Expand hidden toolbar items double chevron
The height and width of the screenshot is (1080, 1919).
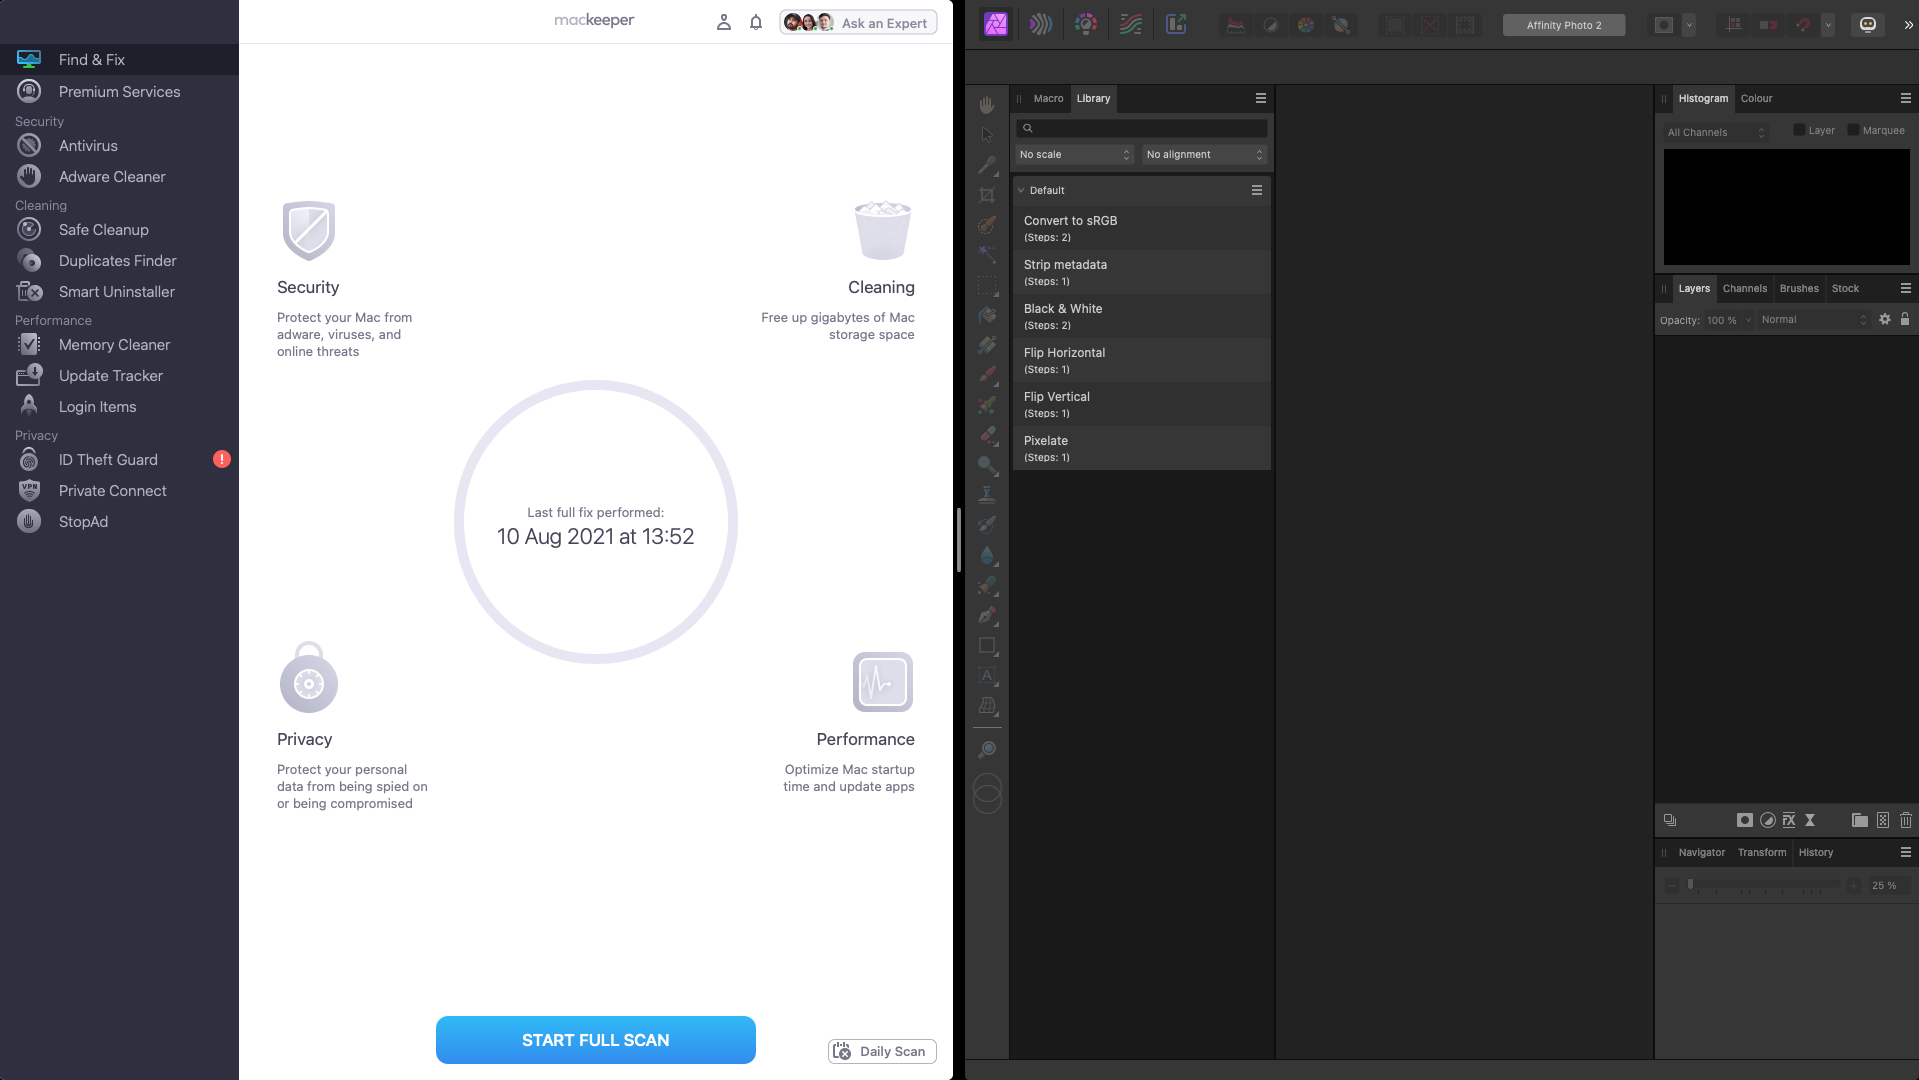coord(1908,25)
